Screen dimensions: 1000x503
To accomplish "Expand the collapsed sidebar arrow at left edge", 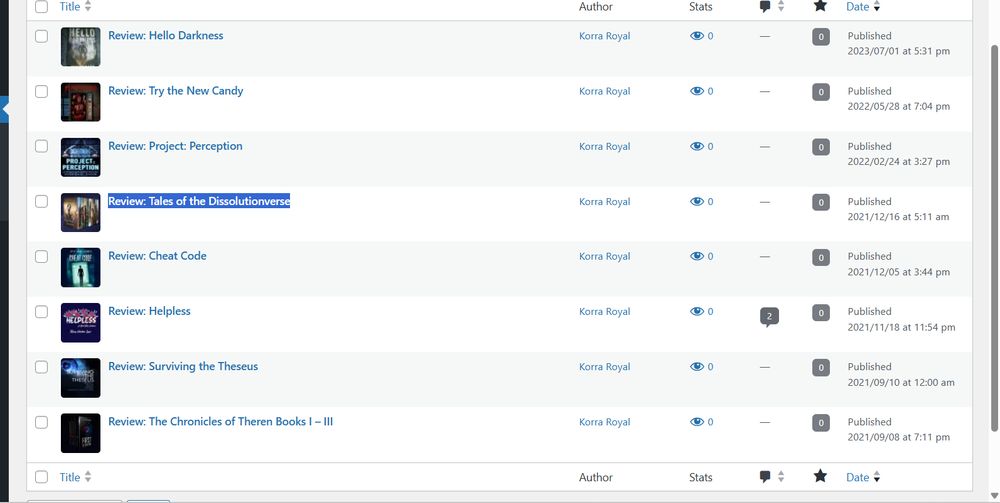I will coord(4,109).
